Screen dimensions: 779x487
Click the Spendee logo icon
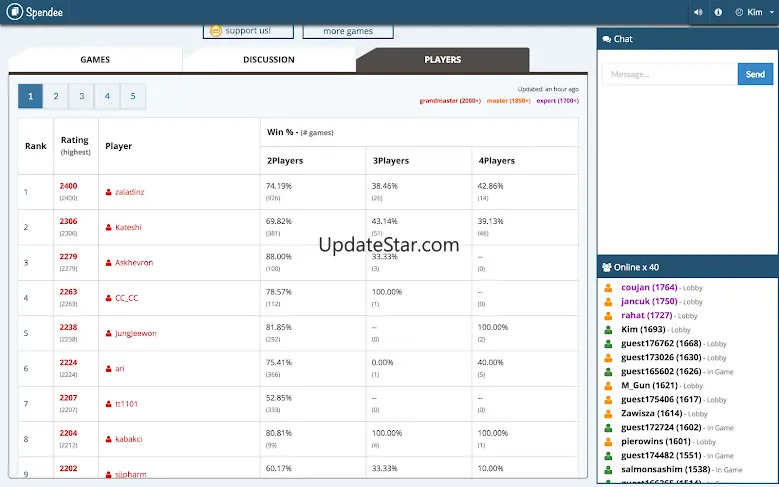pos(15,12)
